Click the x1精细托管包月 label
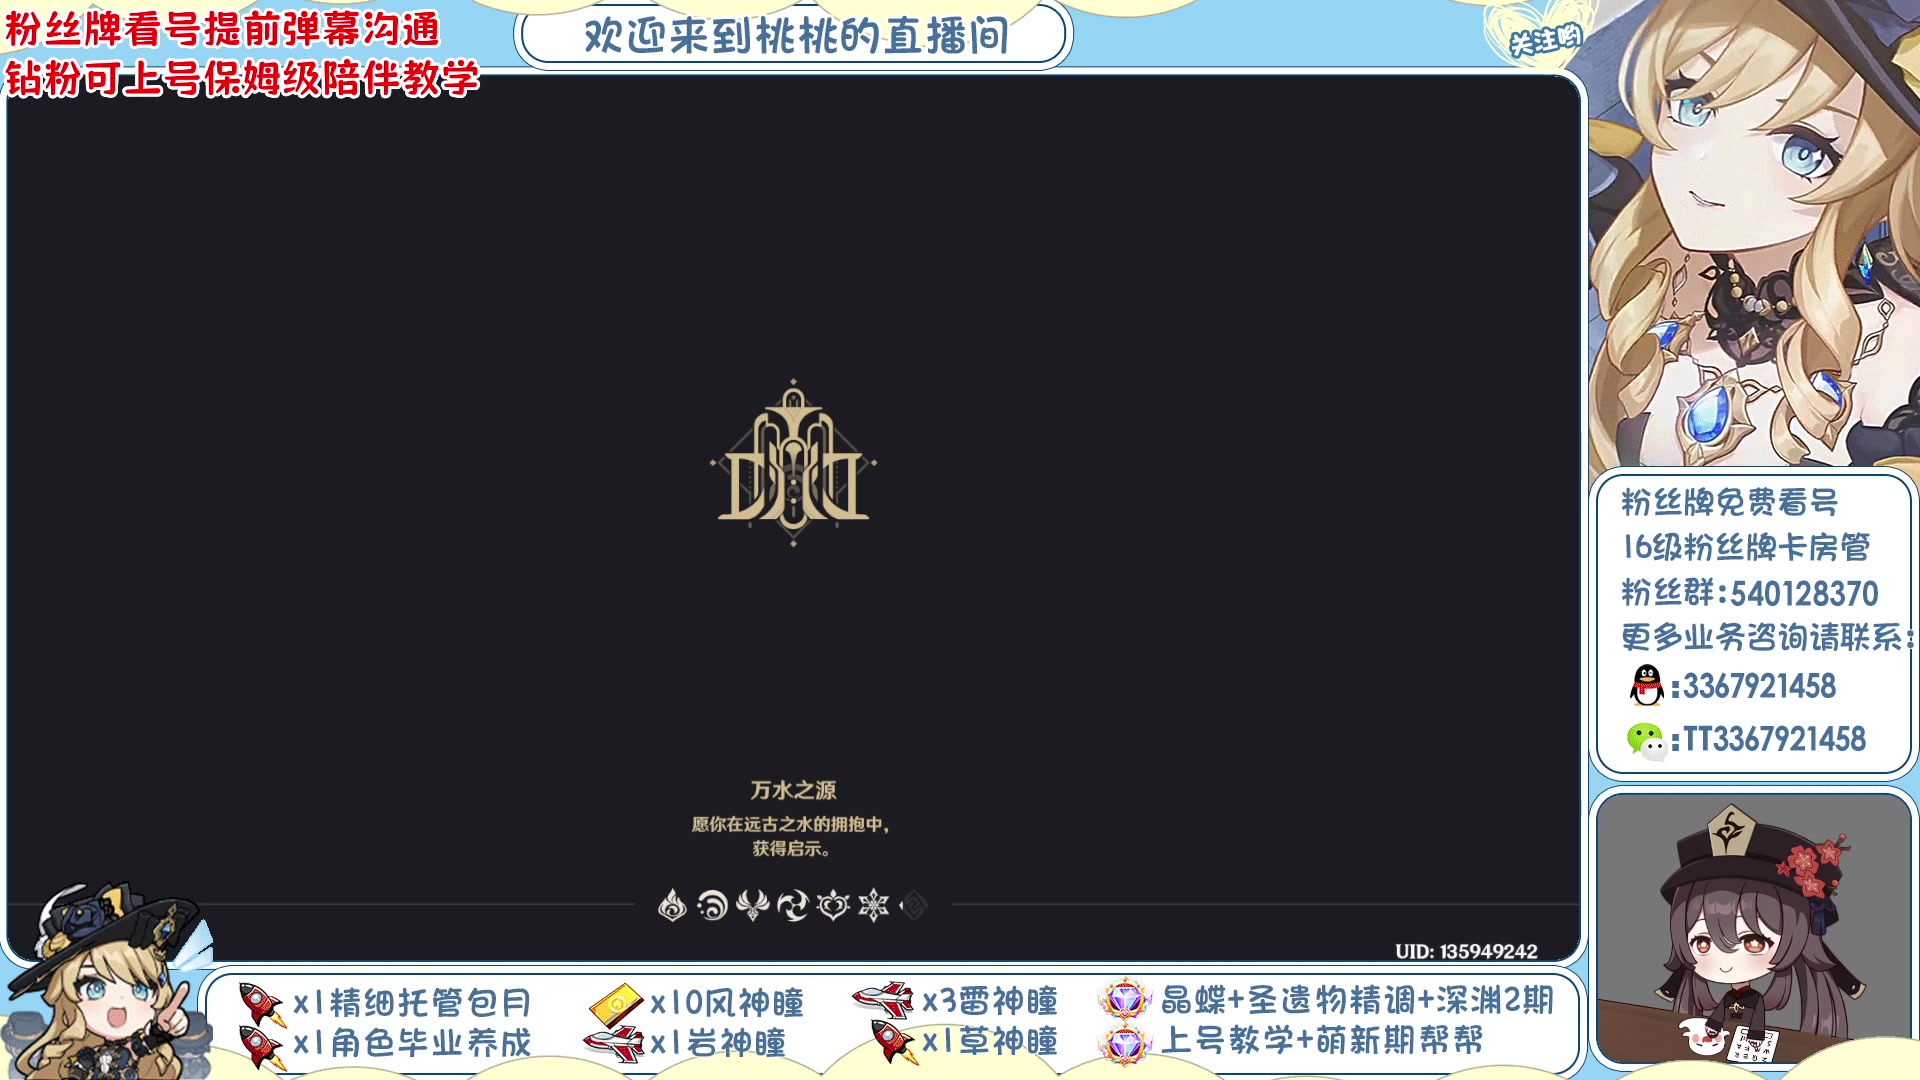 pos(412,1003)
